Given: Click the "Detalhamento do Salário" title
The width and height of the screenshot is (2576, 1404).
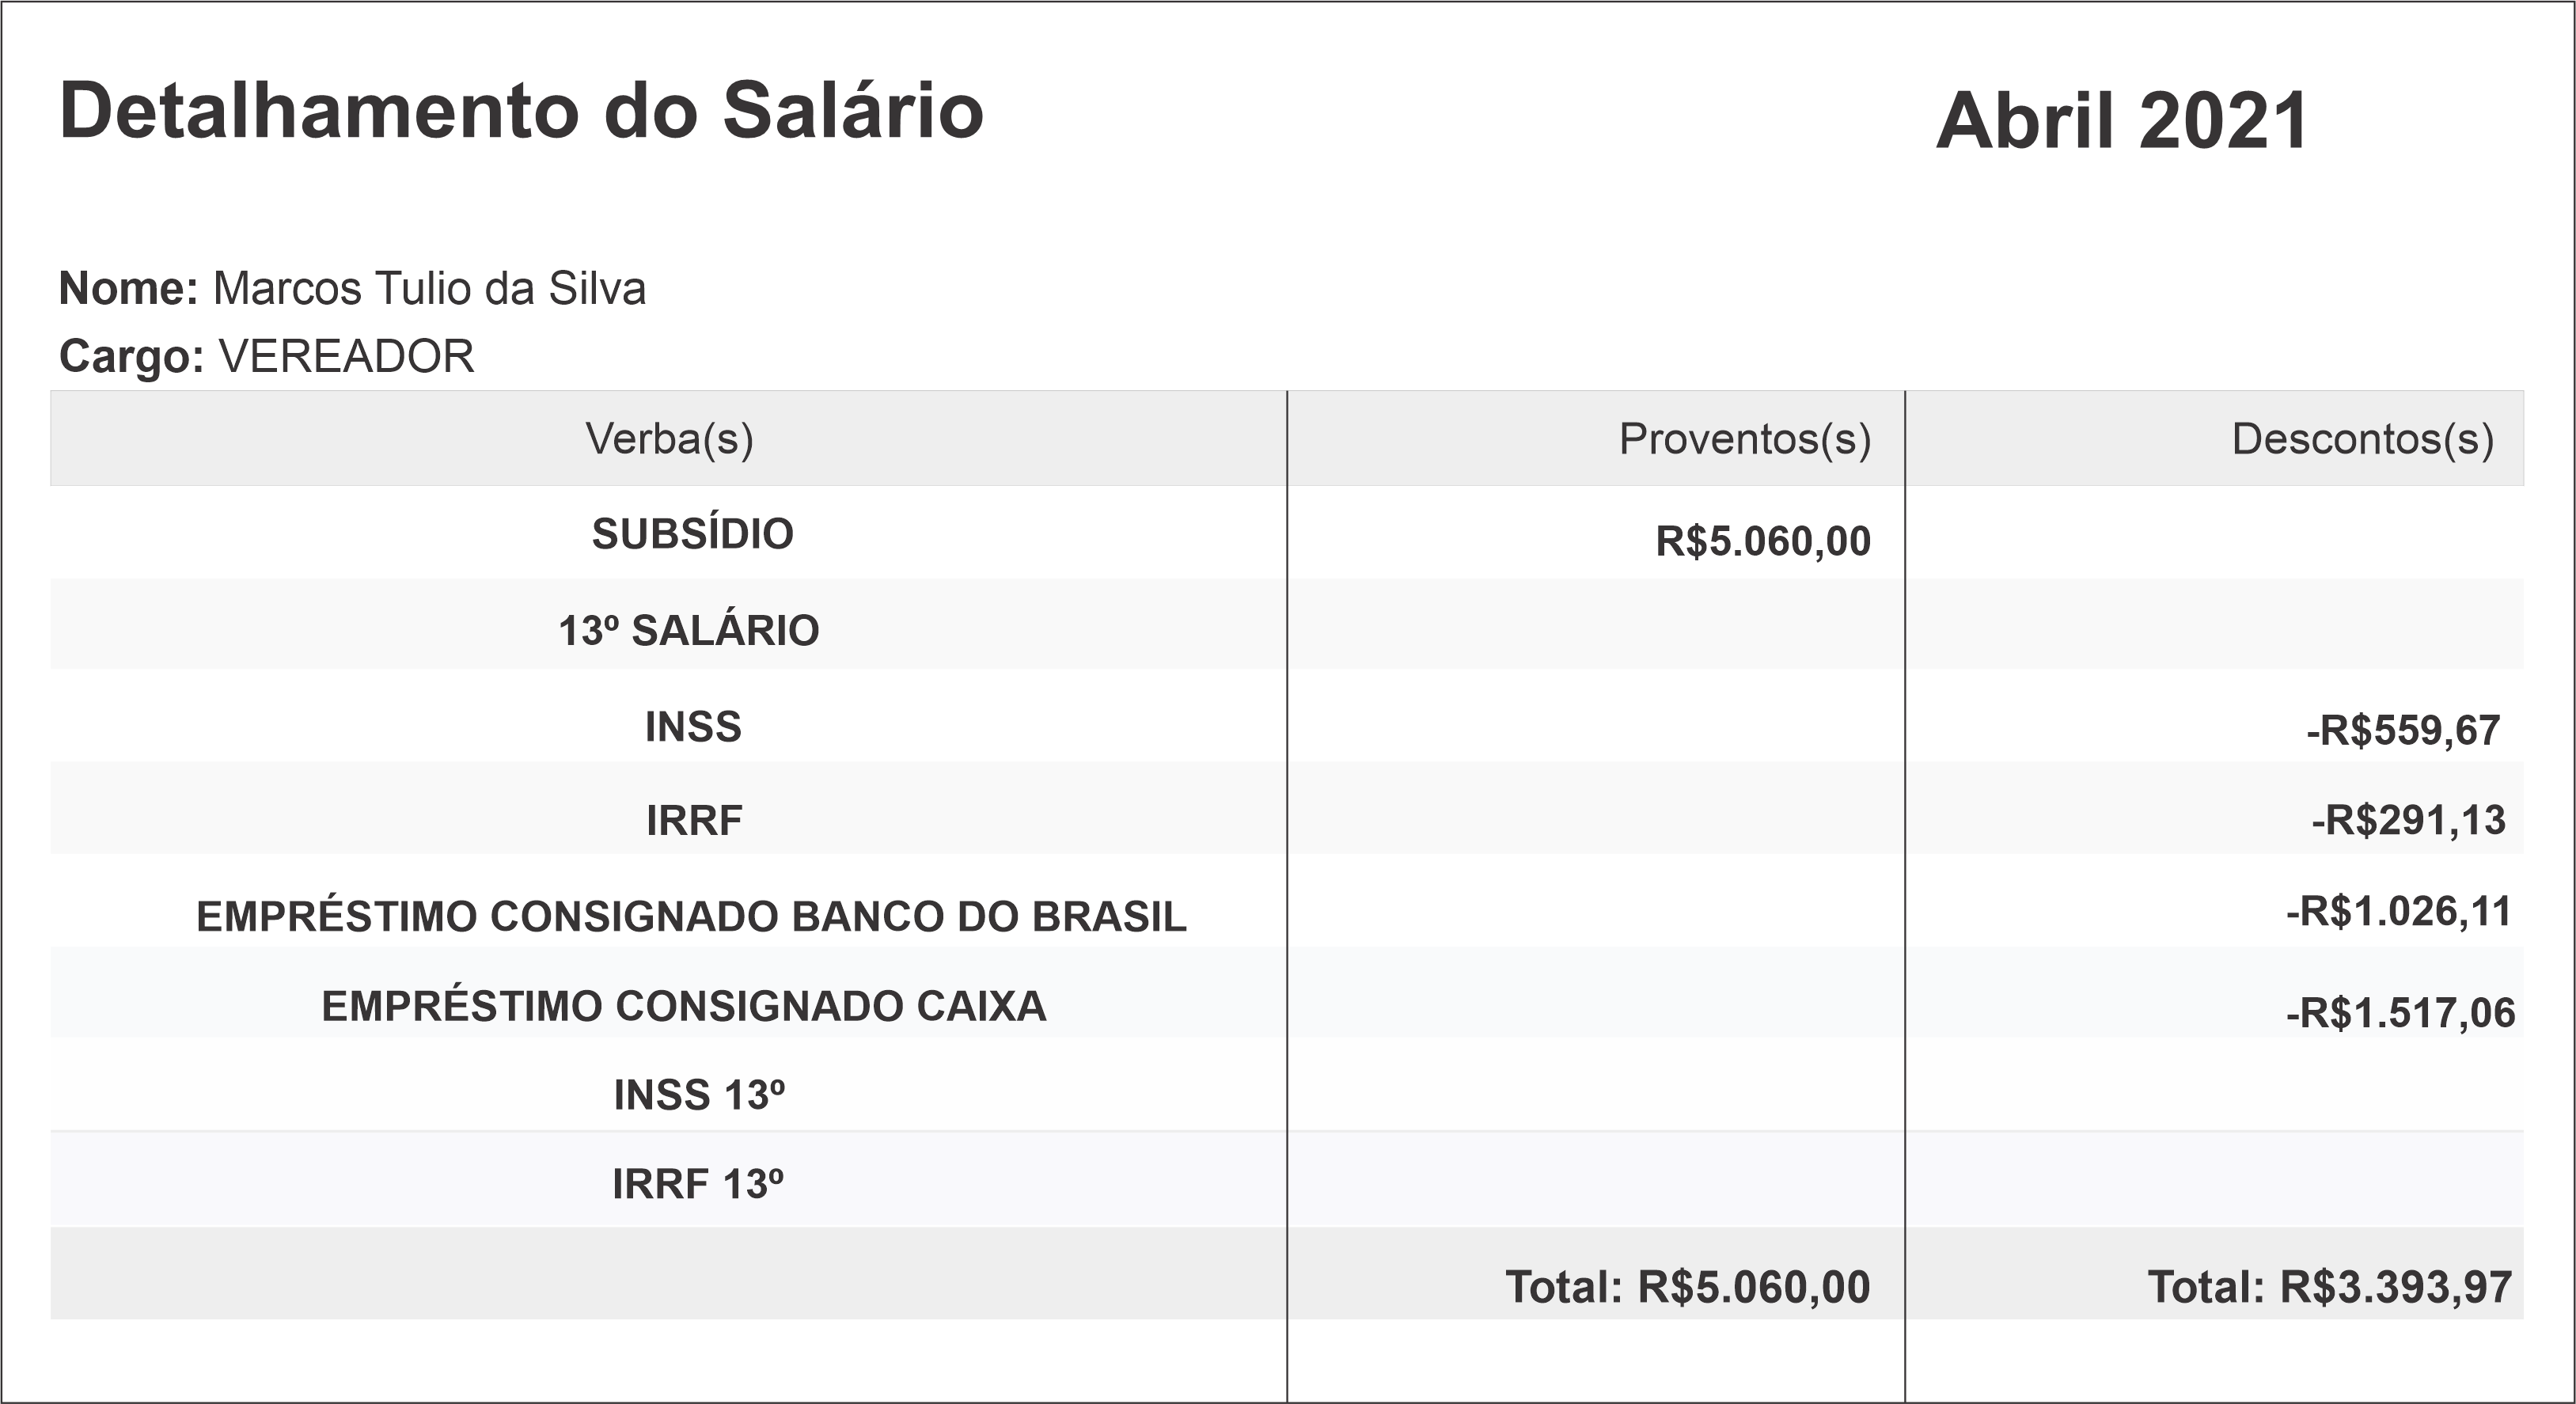Looking at the screenshot, I should click(x=521, y=111).
